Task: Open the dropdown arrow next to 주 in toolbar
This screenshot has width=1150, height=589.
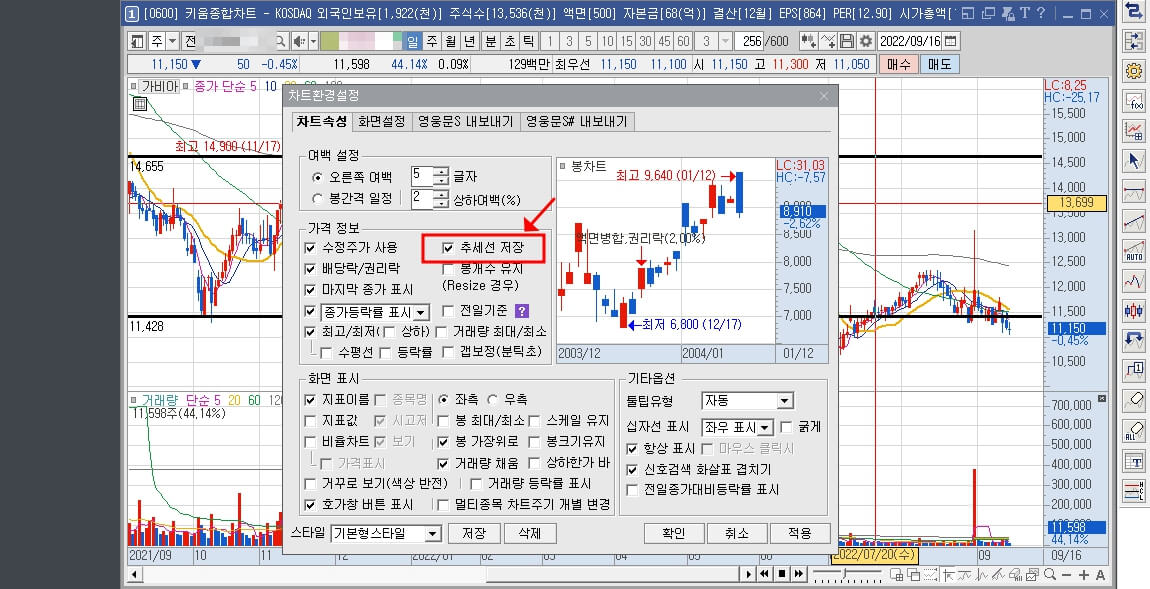Action: pyautogui.click(x=173, y=41)
